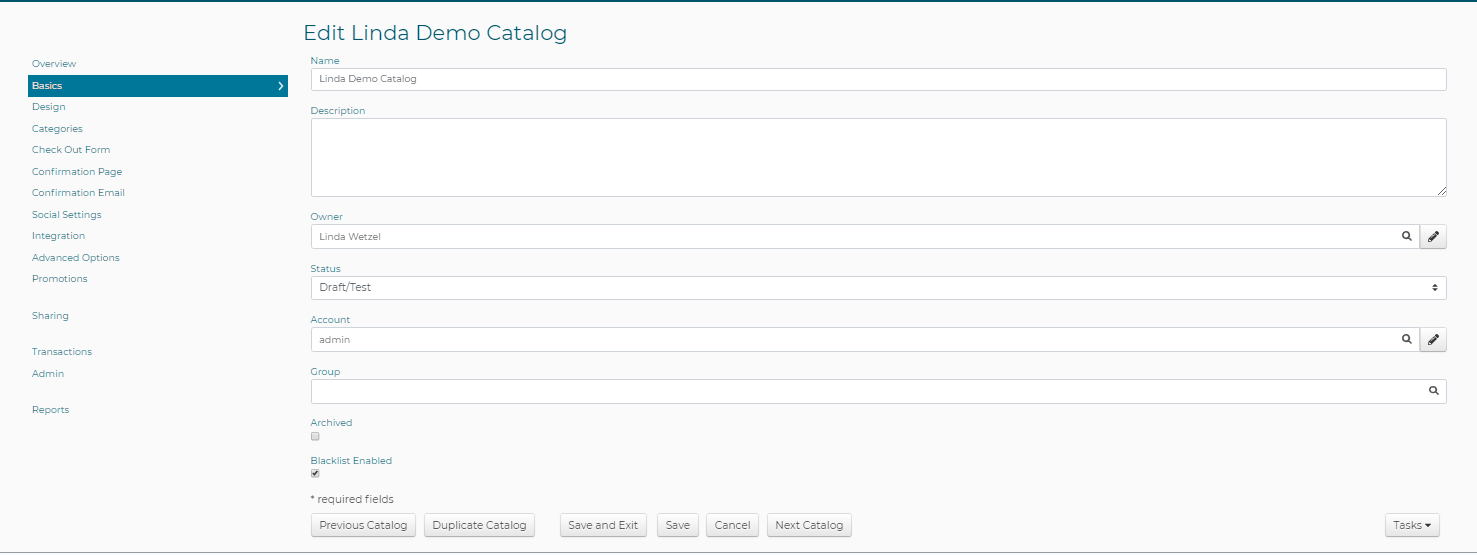This screenshot has width=1477, height=555.
Task: Click the required fields note text
Action: click(352, 499)
